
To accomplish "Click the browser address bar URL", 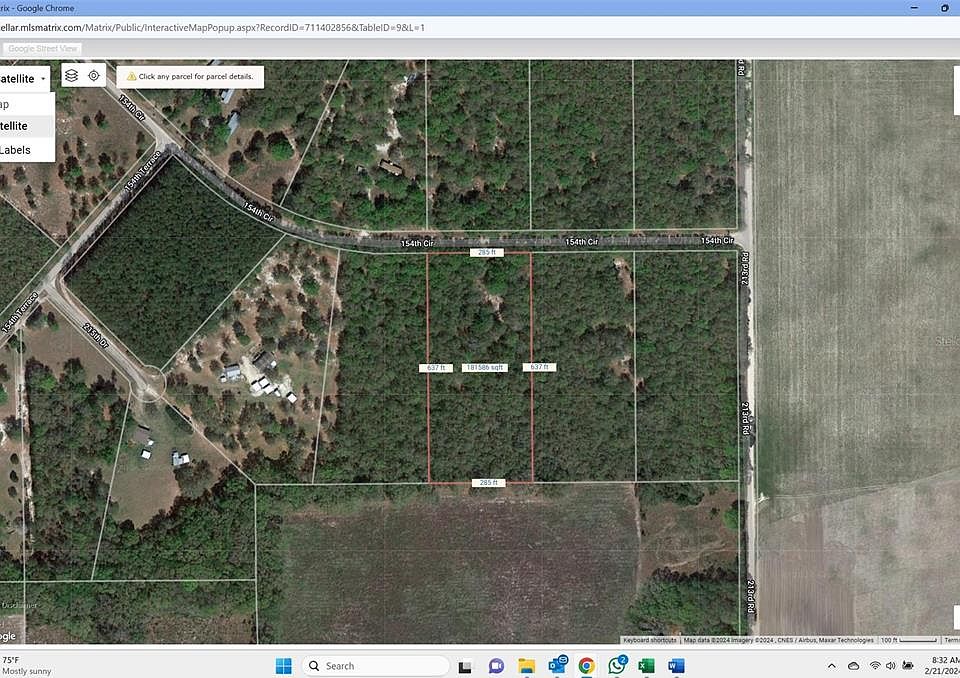I will (212, 28).
